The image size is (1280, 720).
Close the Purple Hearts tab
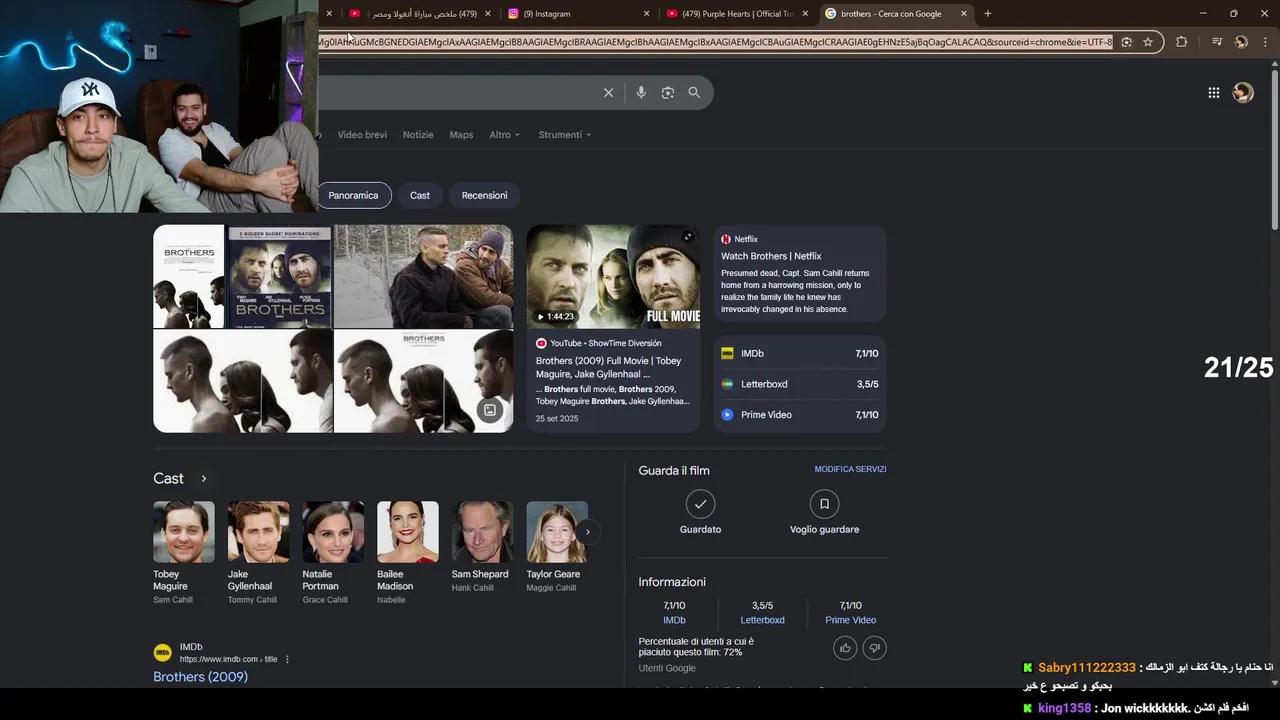tap(805, 14)
